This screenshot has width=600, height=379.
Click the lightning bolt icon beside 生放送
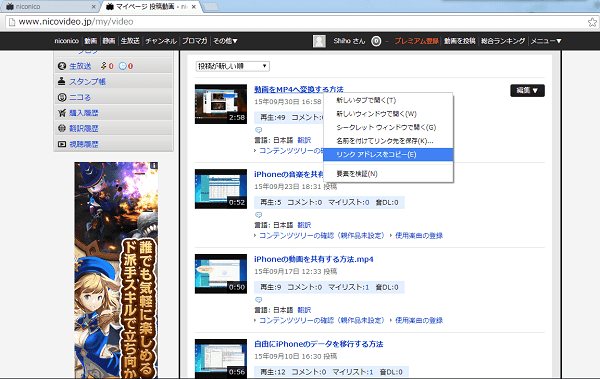(103, 66)
